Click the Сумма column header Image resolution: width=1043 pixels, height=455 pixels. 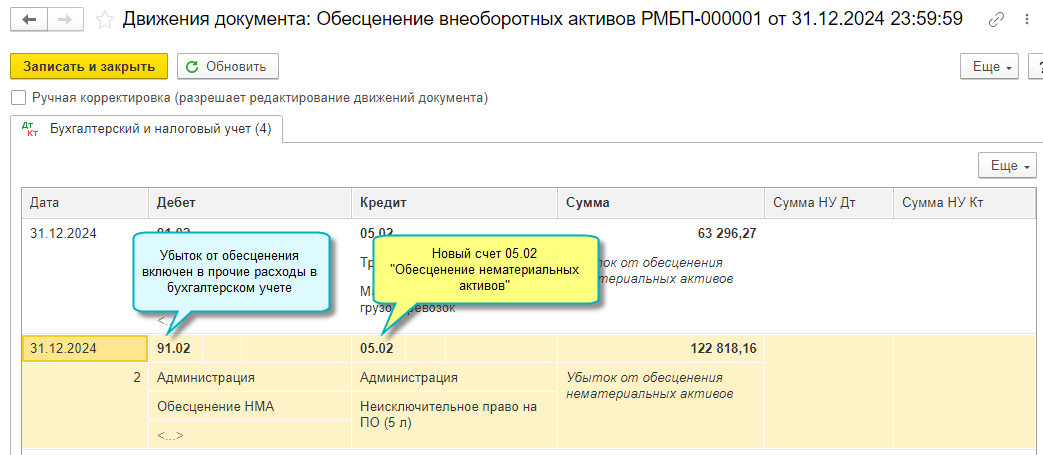pos(588,203)
